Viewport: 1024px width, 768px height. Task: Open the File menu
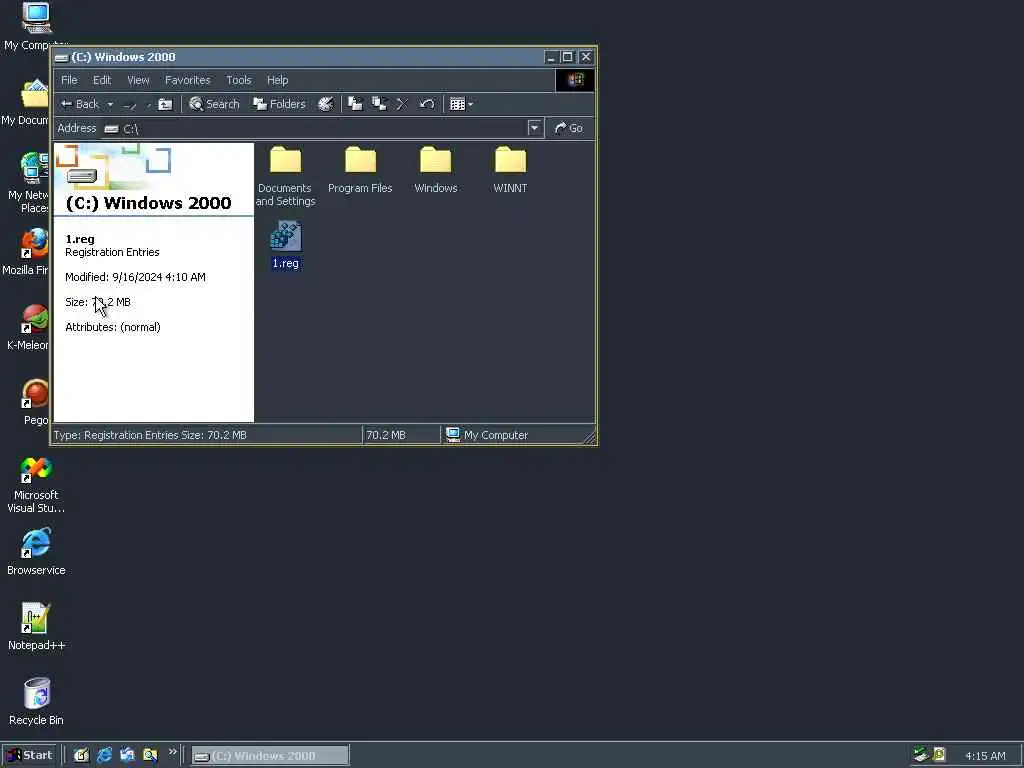(x=69, y=80)
